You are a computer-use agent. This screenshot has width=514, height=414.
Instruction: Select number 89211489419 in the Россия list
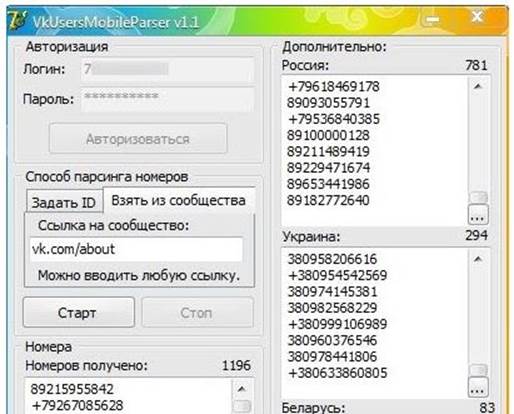[328, 152]
